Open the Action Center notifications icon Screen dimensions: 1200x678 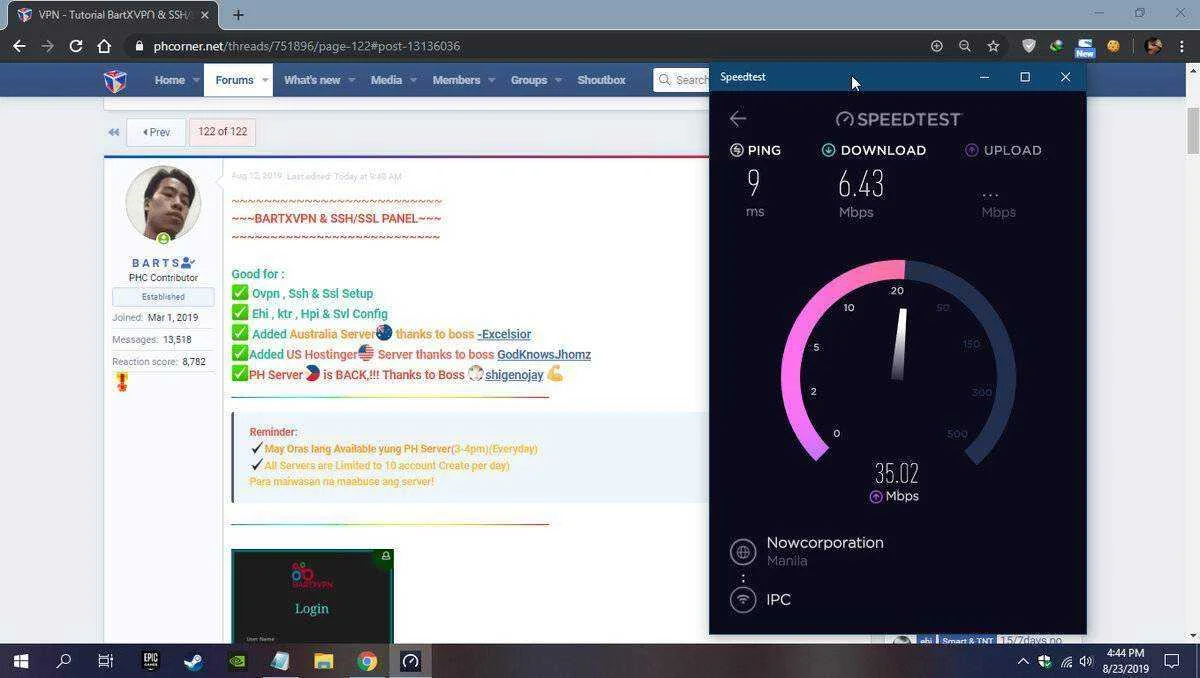click(1172, 661)
